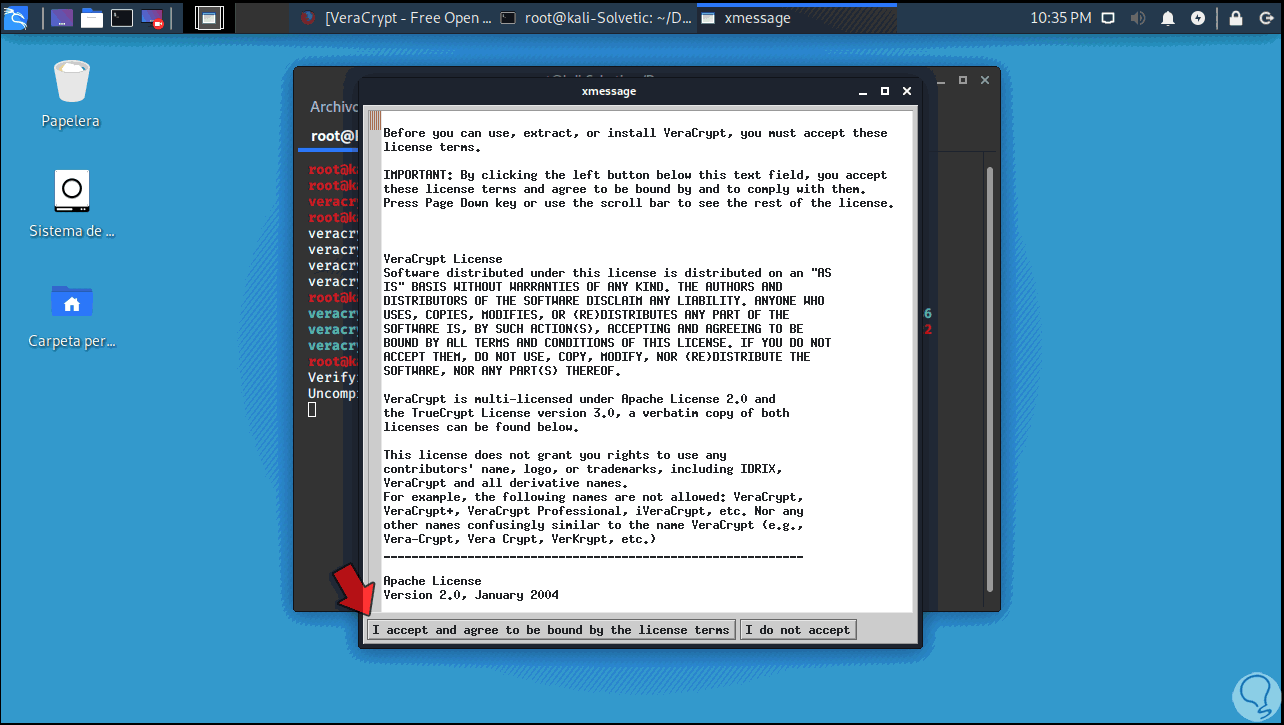Click the show desktop panel launcher
This screenshot has width=1284, height=725.
(x=62, y=17)
